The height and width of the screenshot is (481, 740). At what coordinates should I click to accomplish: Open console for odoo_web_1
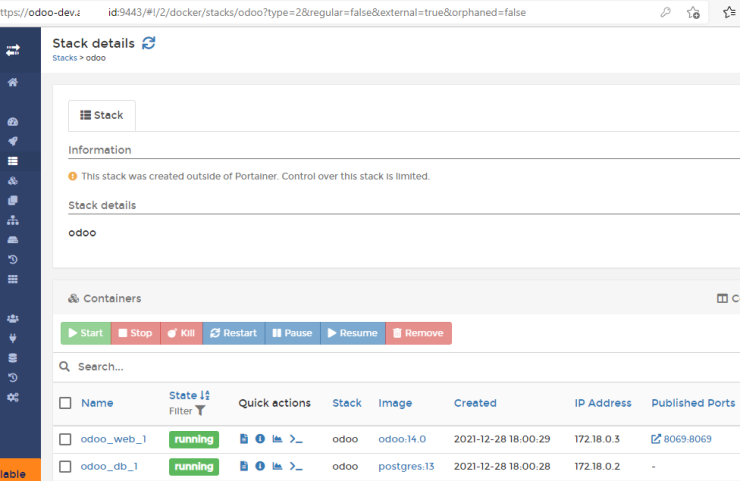(x=296, y=439)
